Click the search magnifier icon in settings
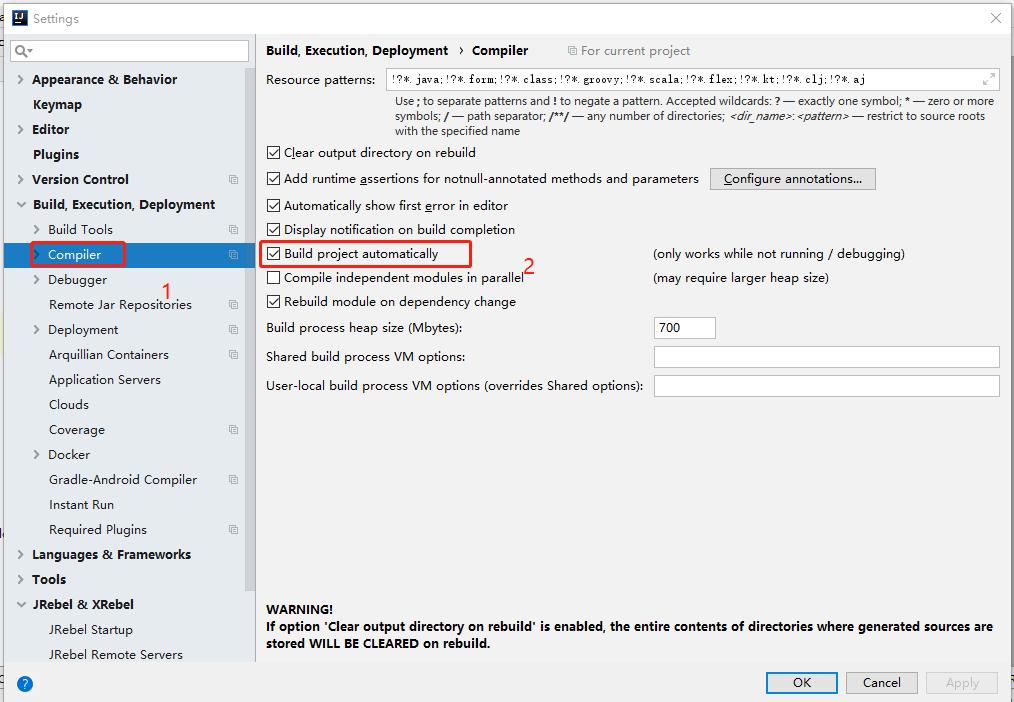Image resolution: width=1014 pixels, height=702 pixels. pyautogui.click(x=23, y=51)
